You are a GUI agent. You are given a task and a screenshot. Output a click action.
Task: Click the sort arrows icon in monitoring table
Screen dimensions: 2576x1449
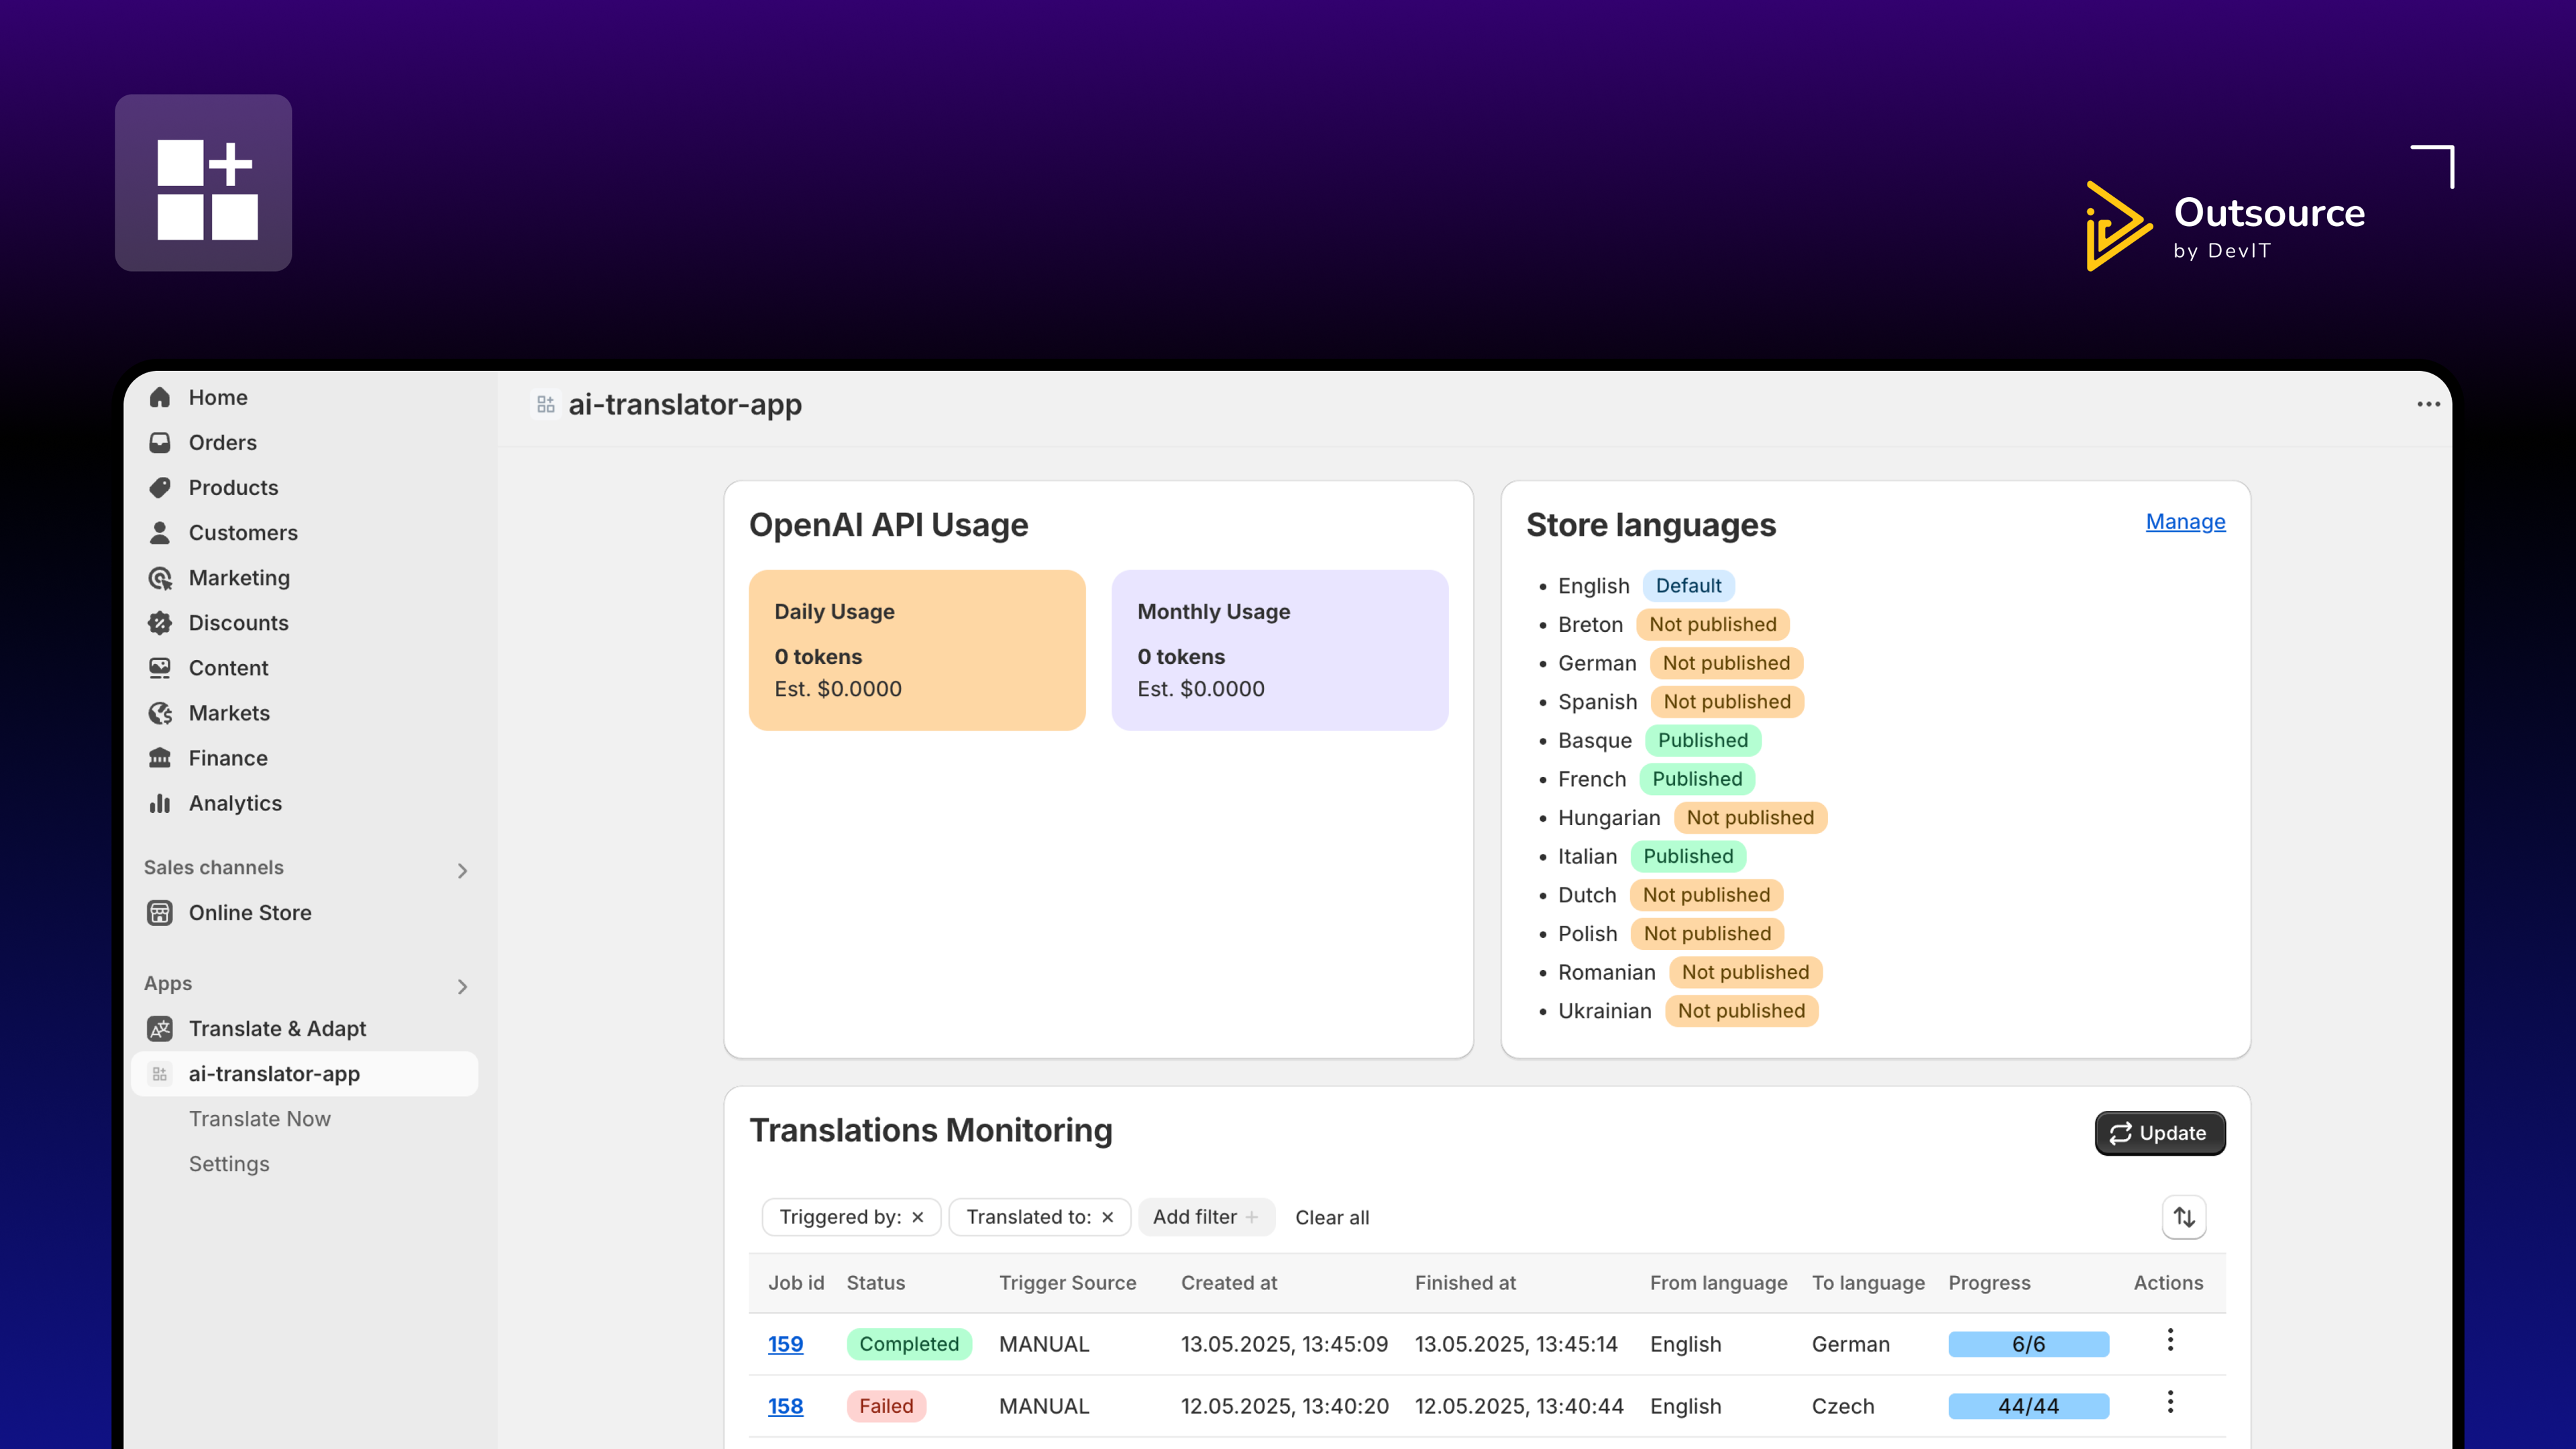point(2184,1217)
